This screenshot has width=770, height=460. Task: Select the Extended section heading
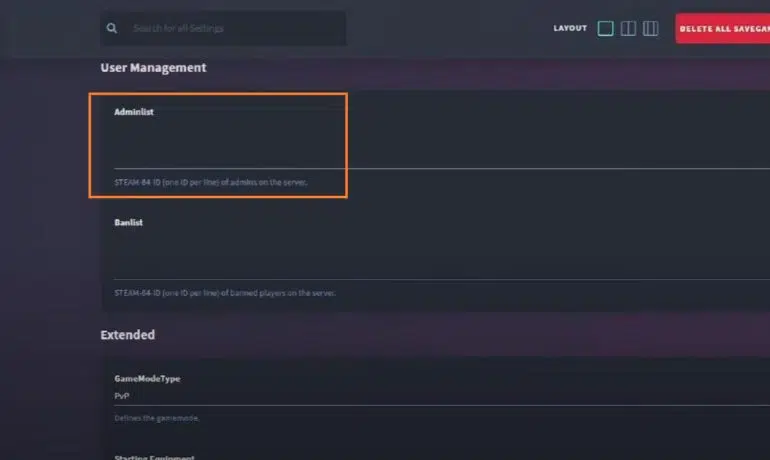tap(128, 335)
